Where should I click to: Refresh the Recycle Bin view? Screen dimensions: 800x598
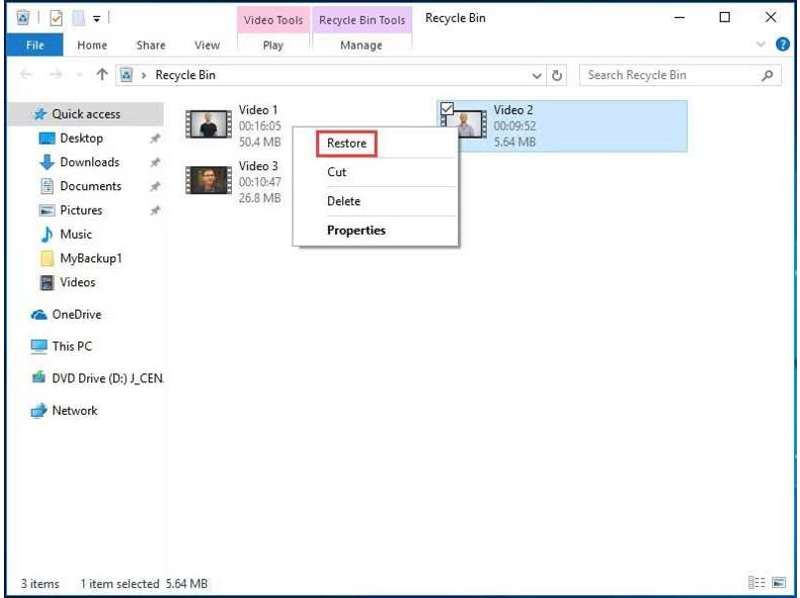pos(557,75)
